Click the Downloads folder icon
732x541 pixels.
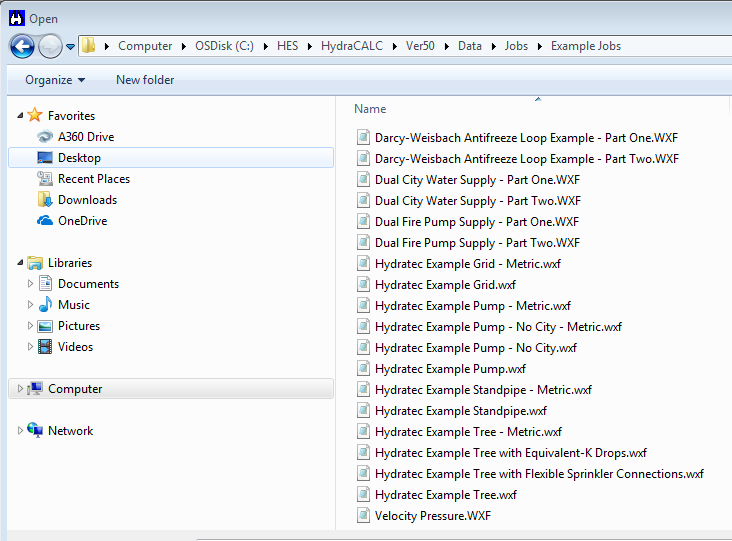[45, 199]
